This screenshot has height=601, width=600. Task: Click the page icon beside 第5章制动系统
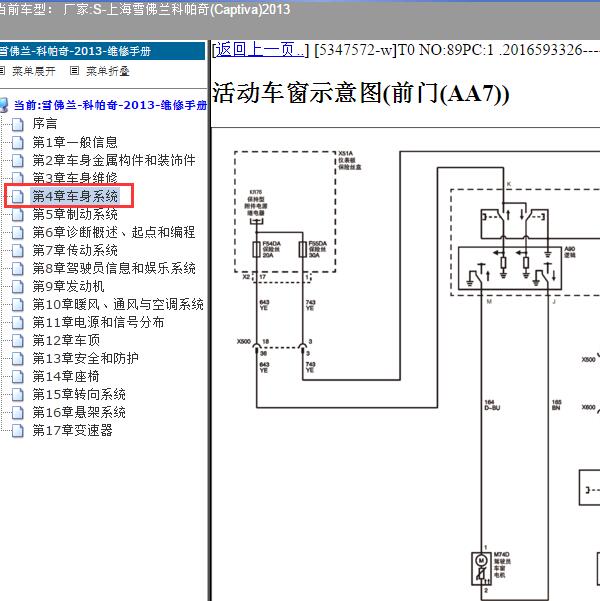tap(17, 214)
